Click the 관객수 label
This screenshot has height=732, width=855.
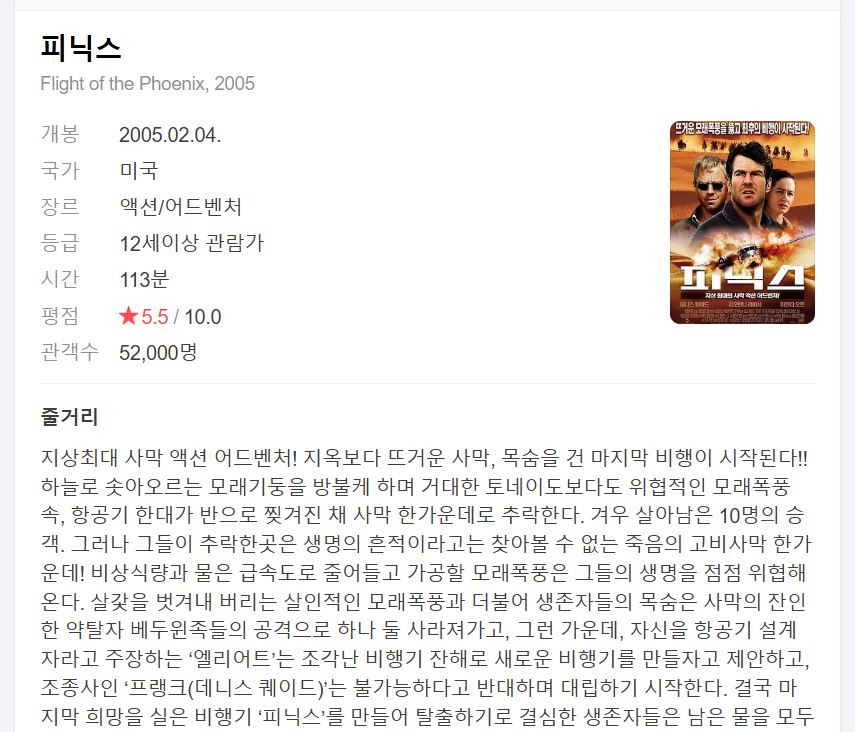[x=69, y=352]
